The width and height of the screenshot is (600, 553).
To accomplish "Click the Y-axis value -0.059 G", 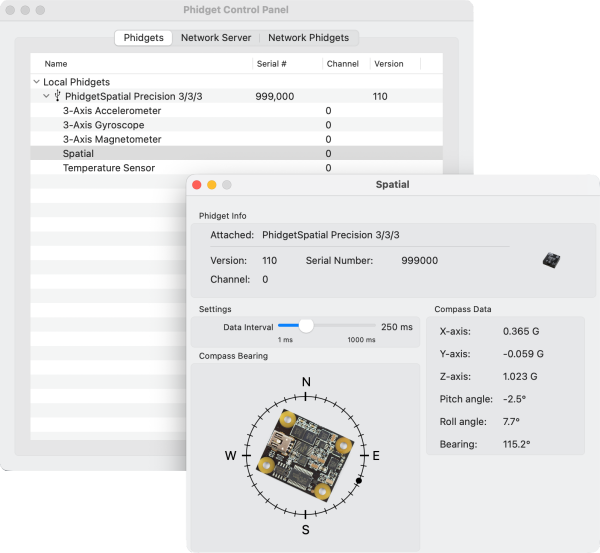I will (x=523, y=354).
